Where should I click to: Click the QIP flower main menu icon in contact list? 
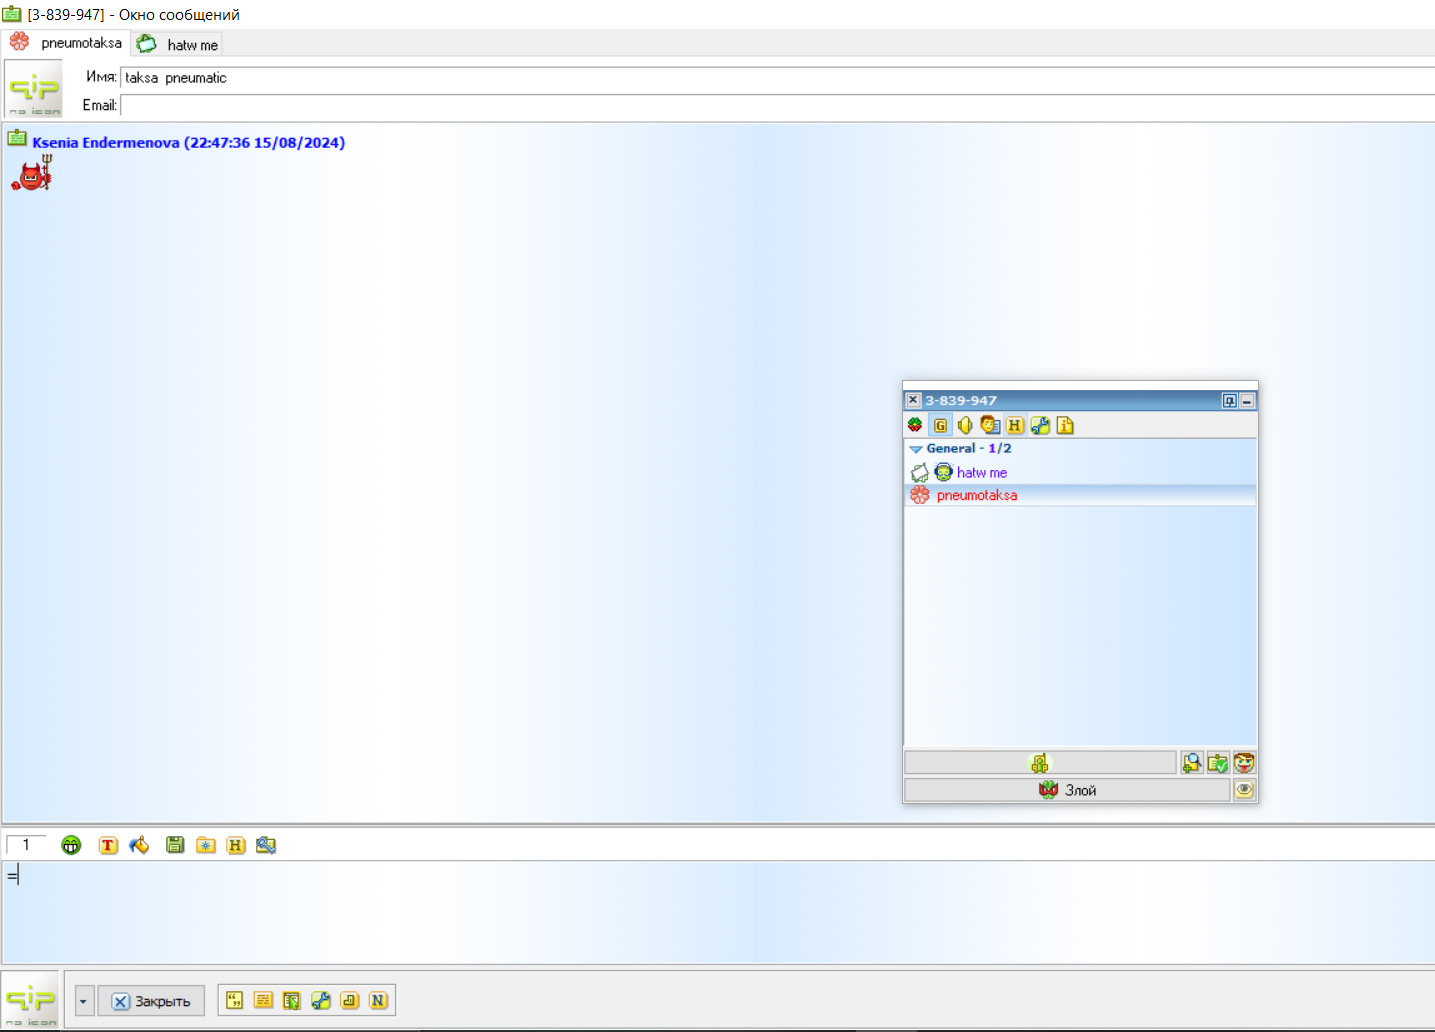(x=915, y=425)
